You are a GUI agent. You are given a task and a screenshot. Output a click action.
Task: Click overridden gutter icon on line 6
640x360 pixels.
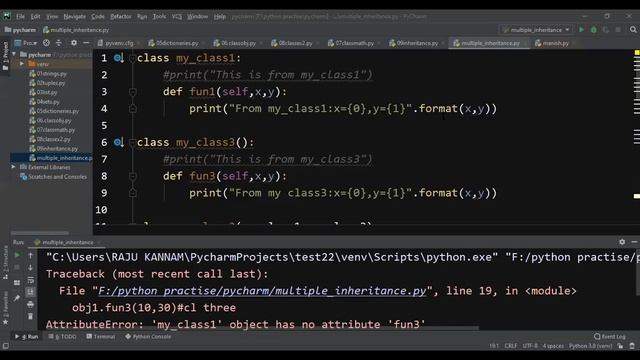[118, 142]
